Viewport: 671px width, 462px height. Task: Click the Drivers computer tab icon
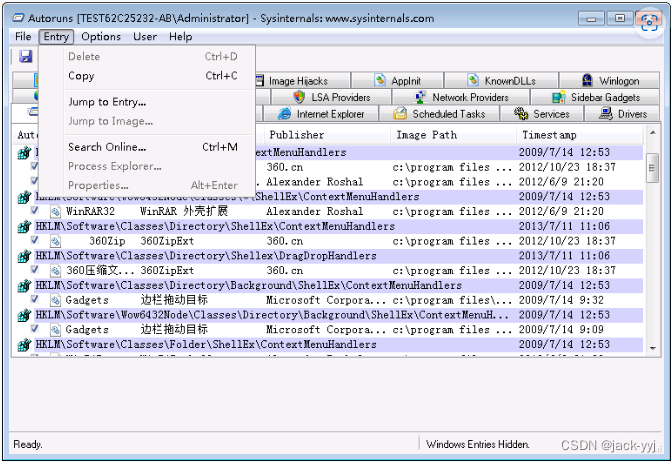[x=606, y=113]
